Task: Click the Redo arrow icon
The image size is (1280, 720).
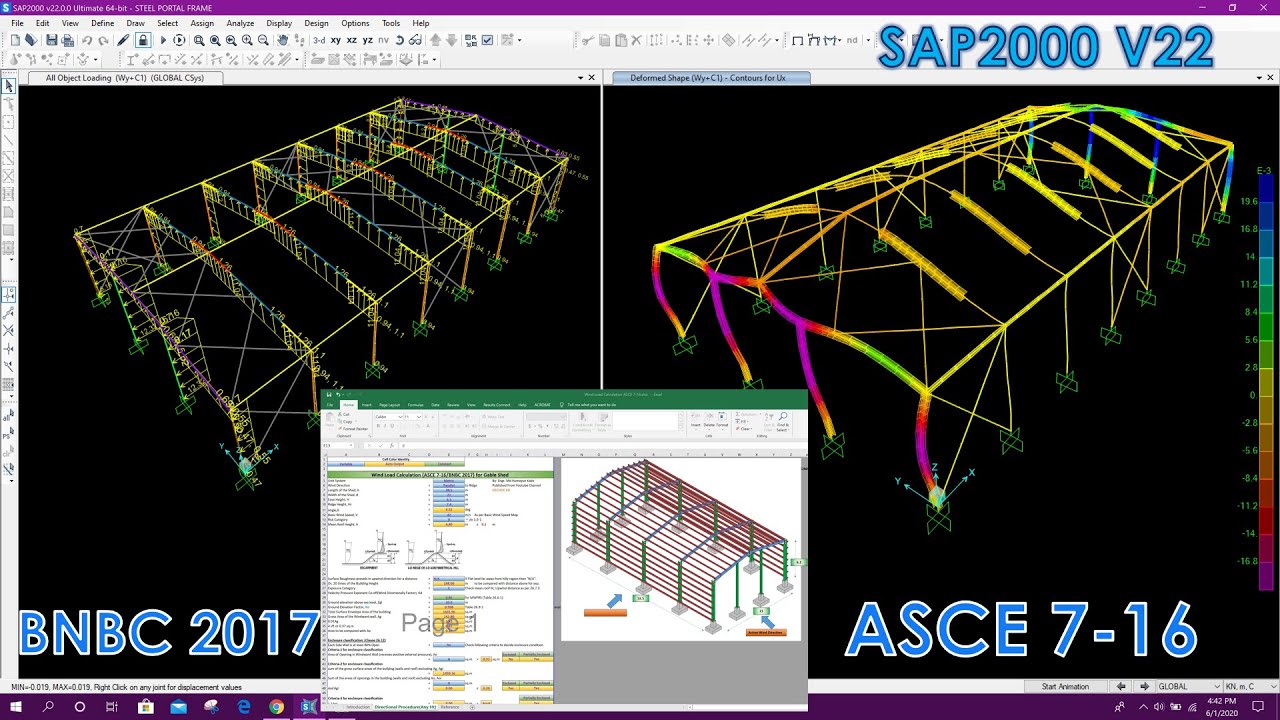Action: point(104,40)
